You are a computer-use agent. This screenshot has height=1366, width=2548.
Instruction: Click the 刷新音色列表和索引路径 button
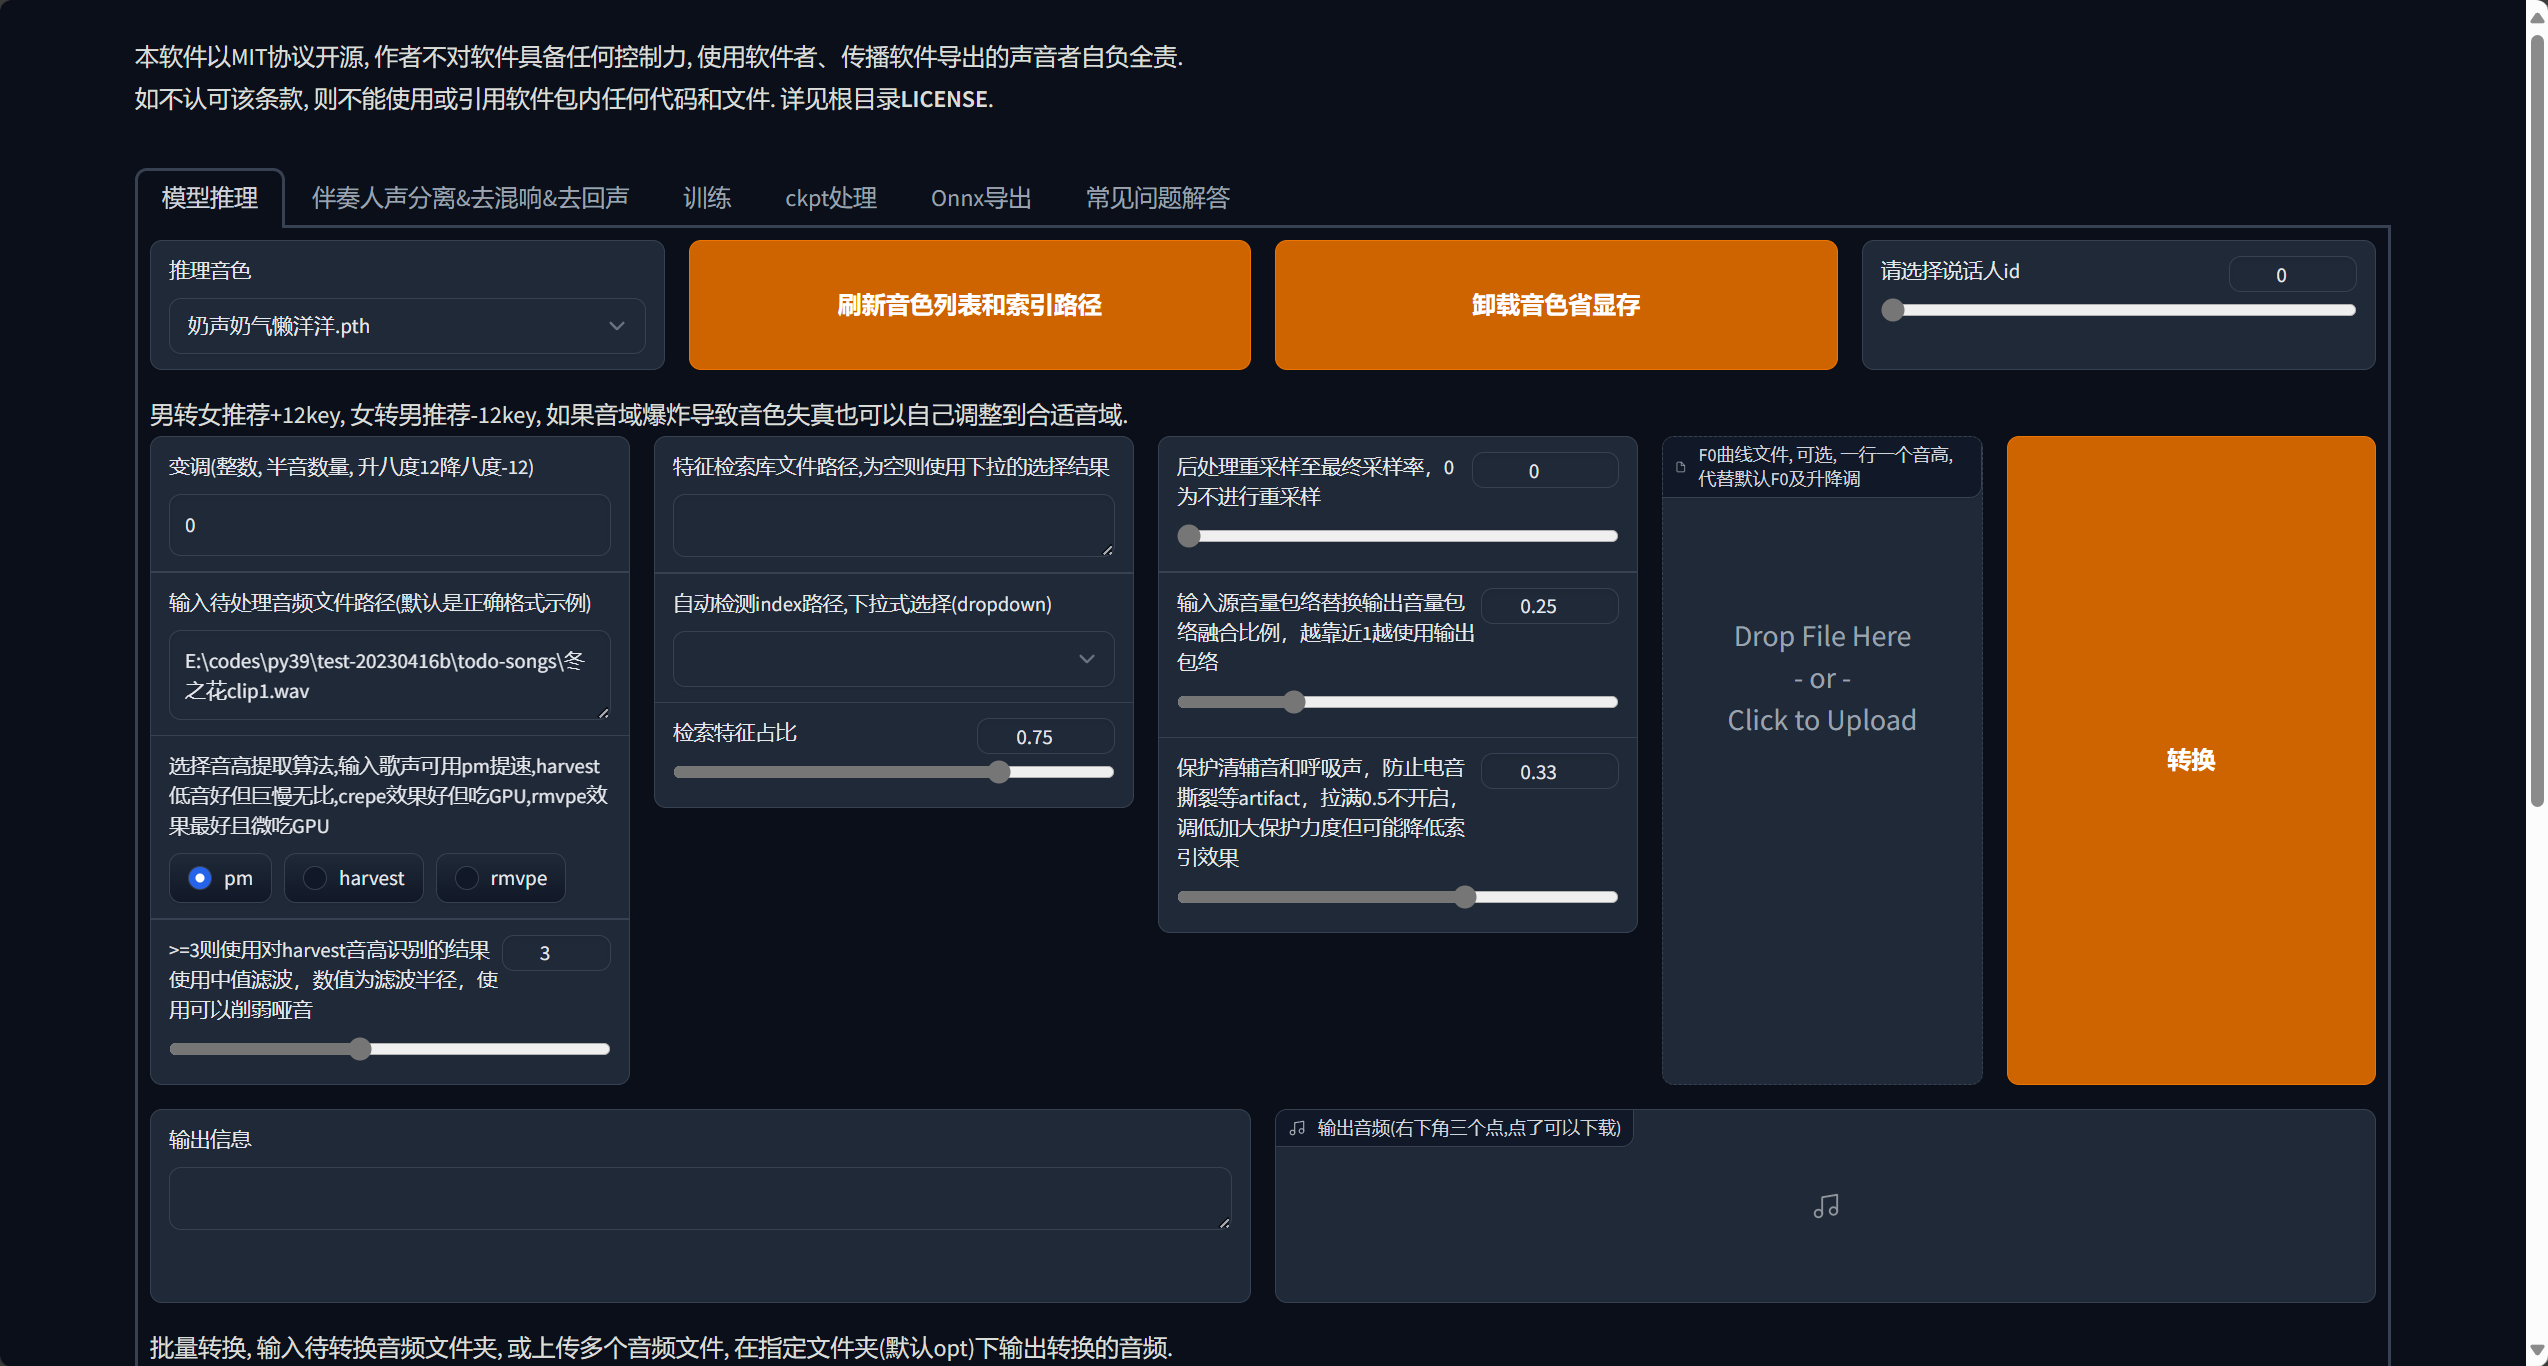(x=969, y=305)
